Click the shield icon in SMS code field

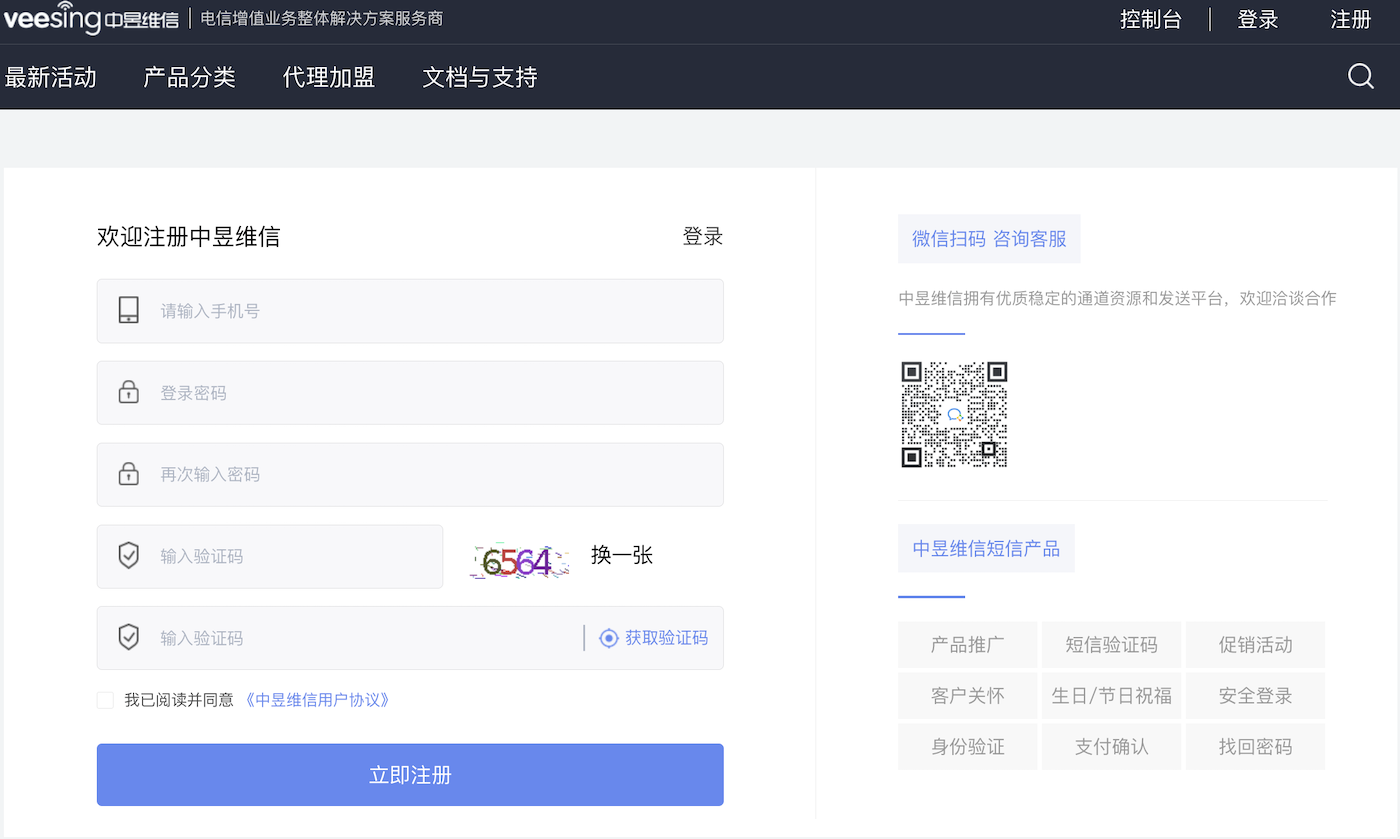click(128, 637)
